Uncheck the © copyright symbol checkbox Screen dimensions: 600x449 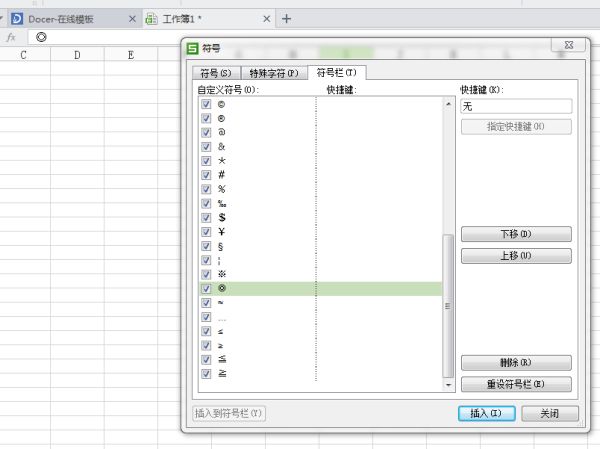coord(206,104)
